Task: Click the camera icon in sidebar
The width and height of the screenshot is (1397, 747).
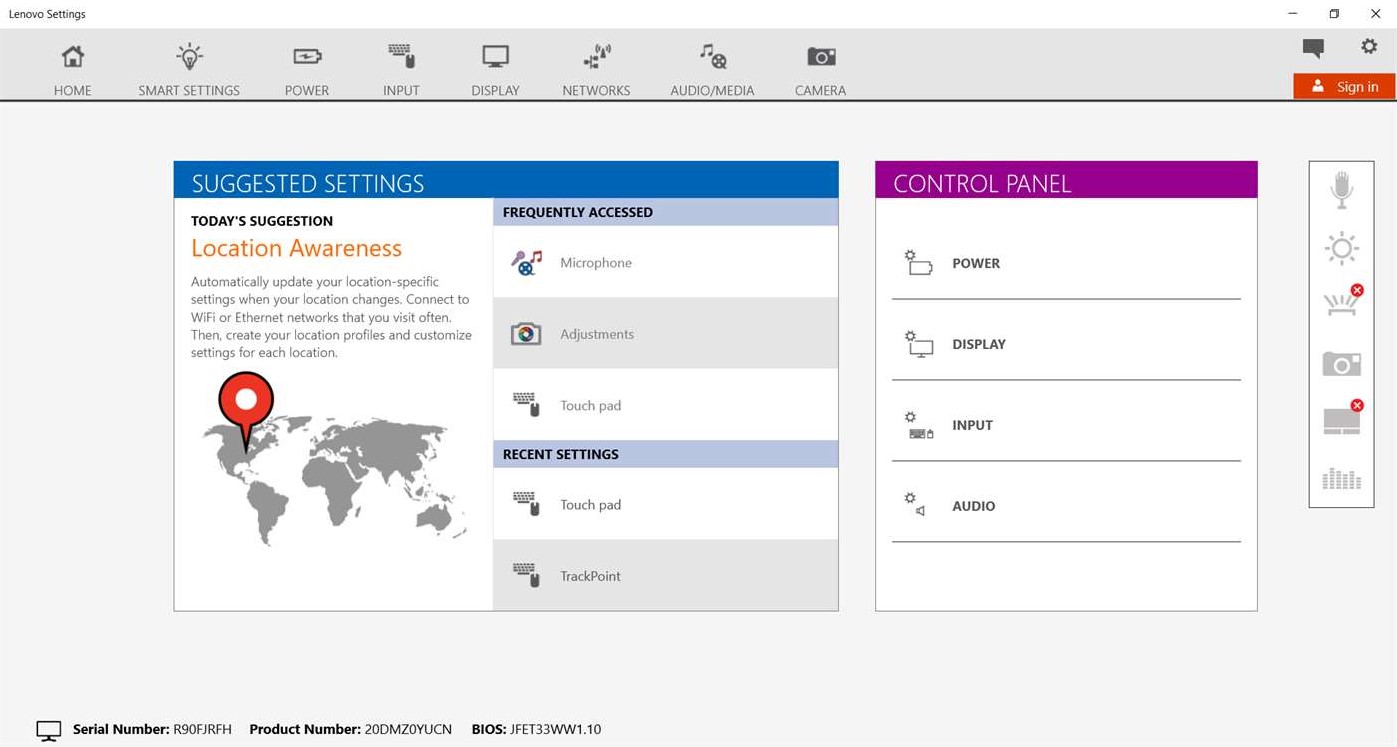Action: click(1341, 363)
